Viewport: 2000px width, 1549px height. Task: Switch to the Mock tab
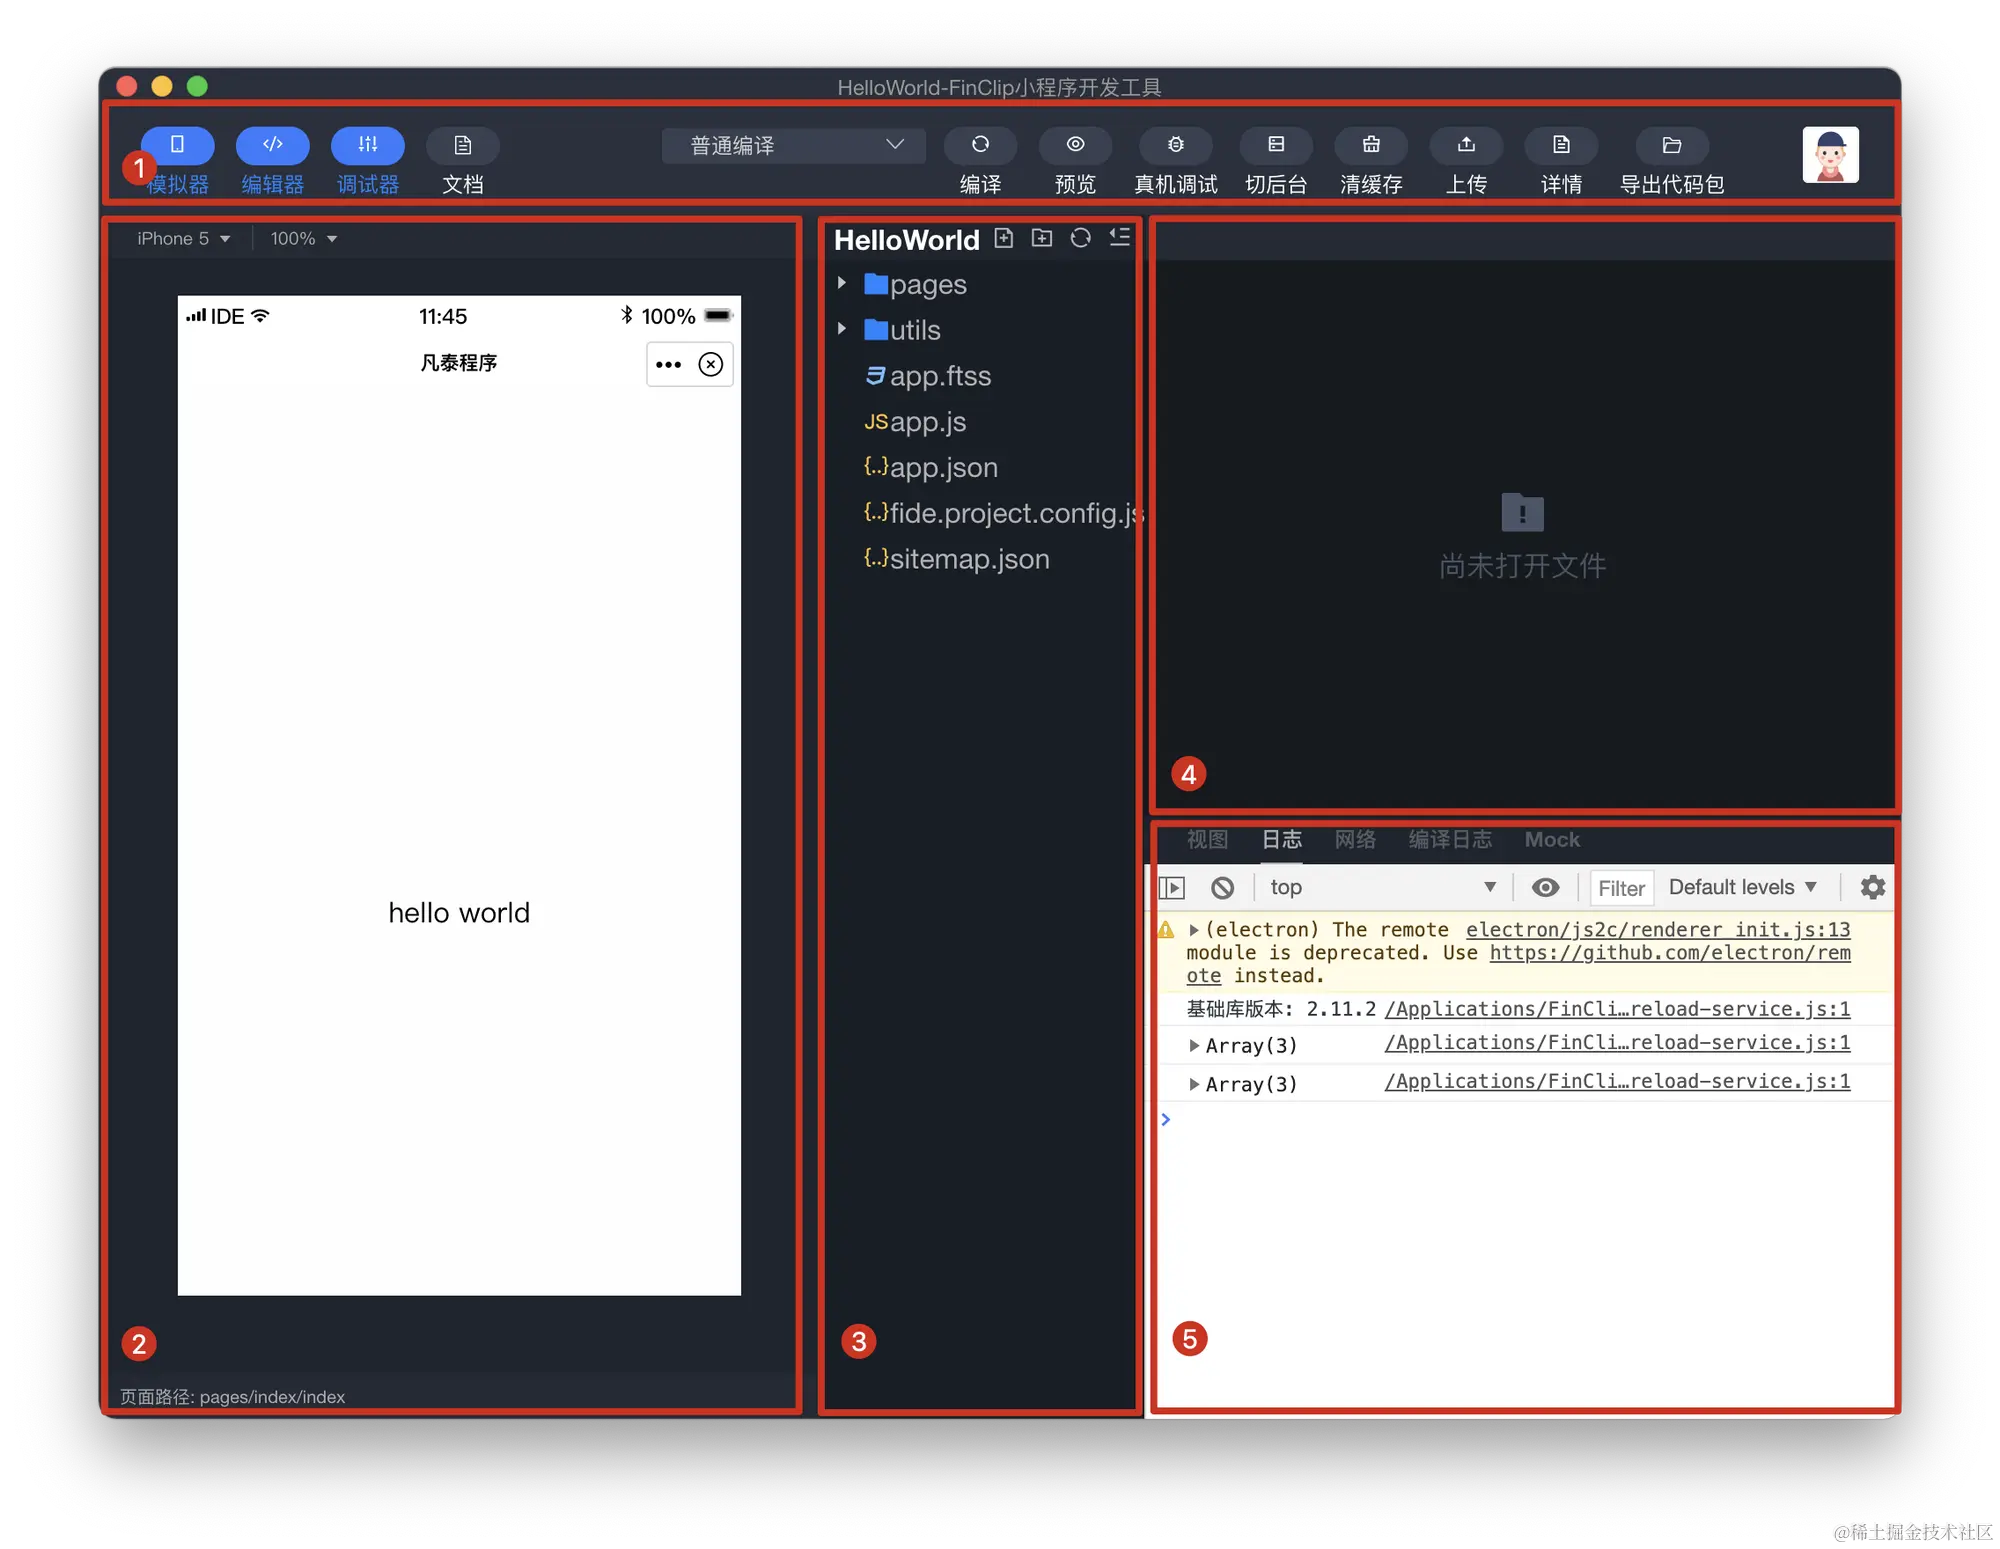point(1552,840)
